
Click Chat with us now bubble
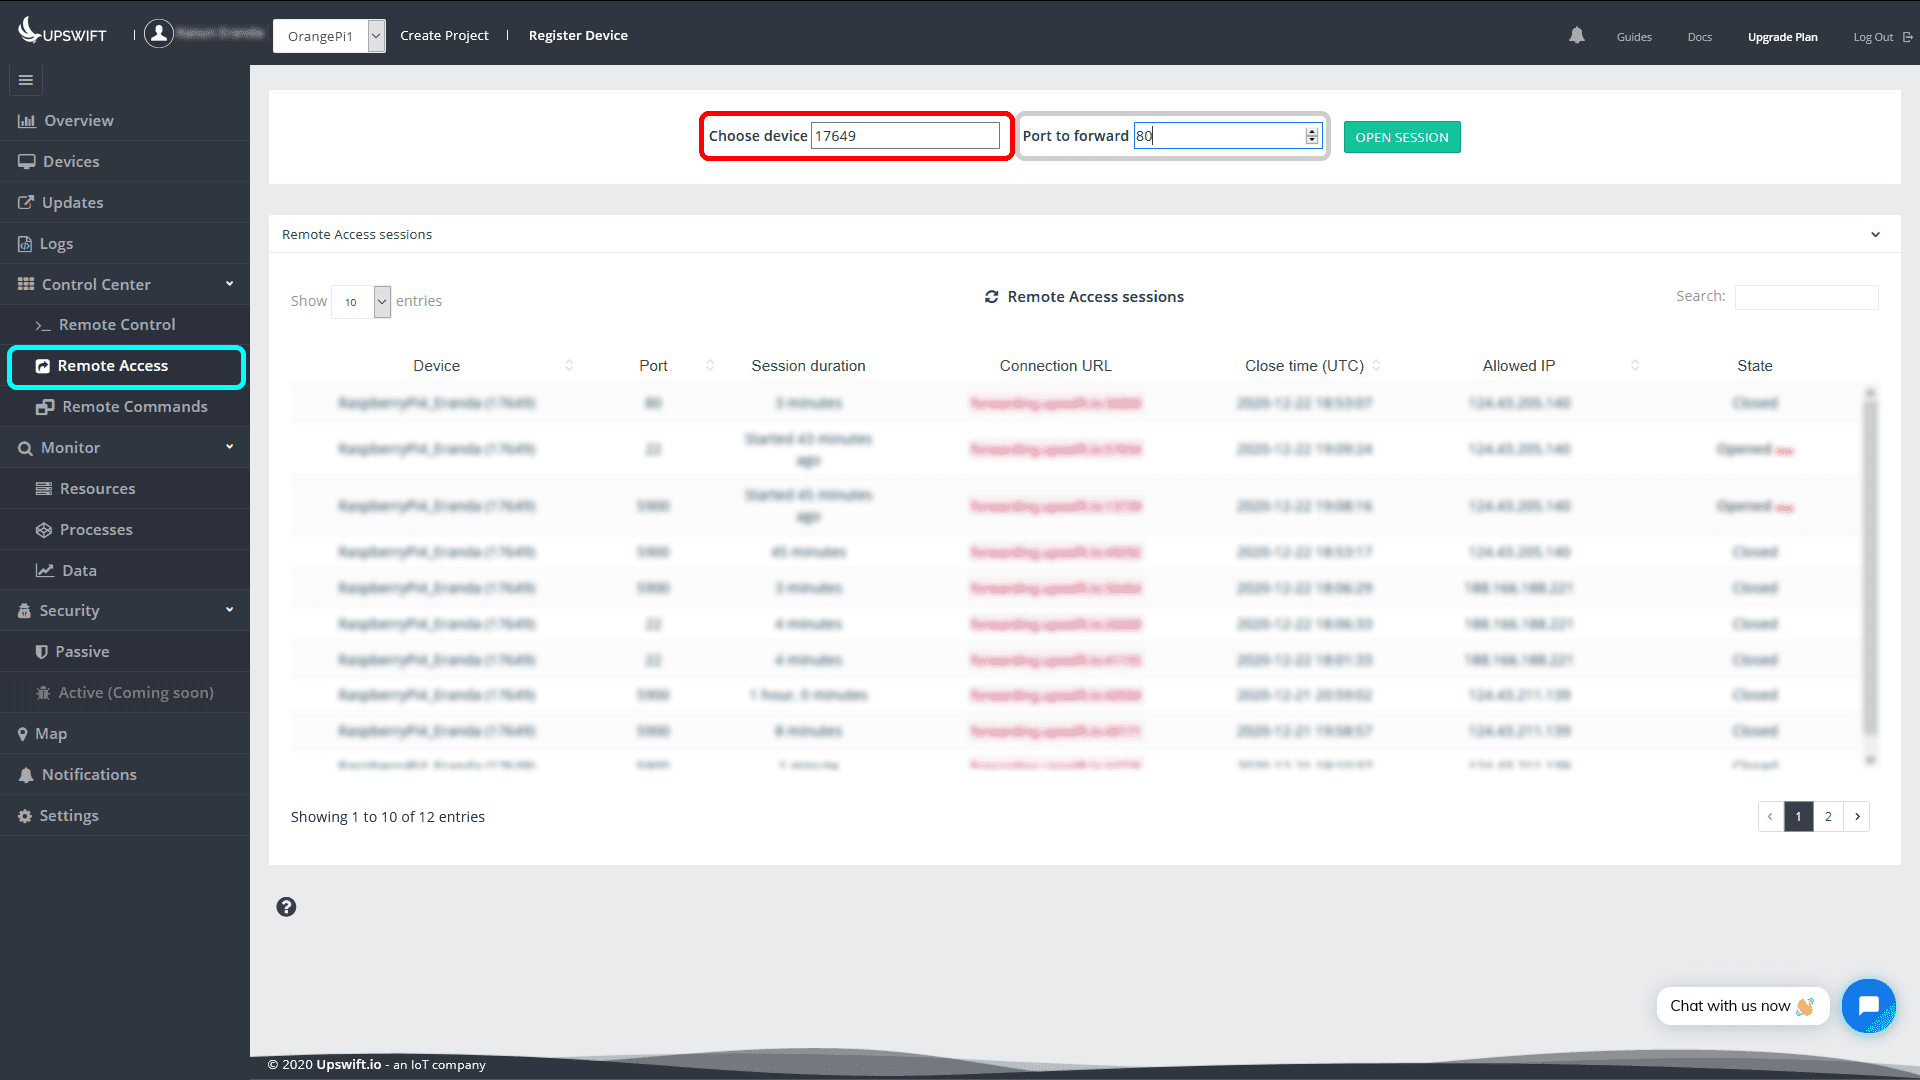pyautogui.click(x=1741, y=1006)
